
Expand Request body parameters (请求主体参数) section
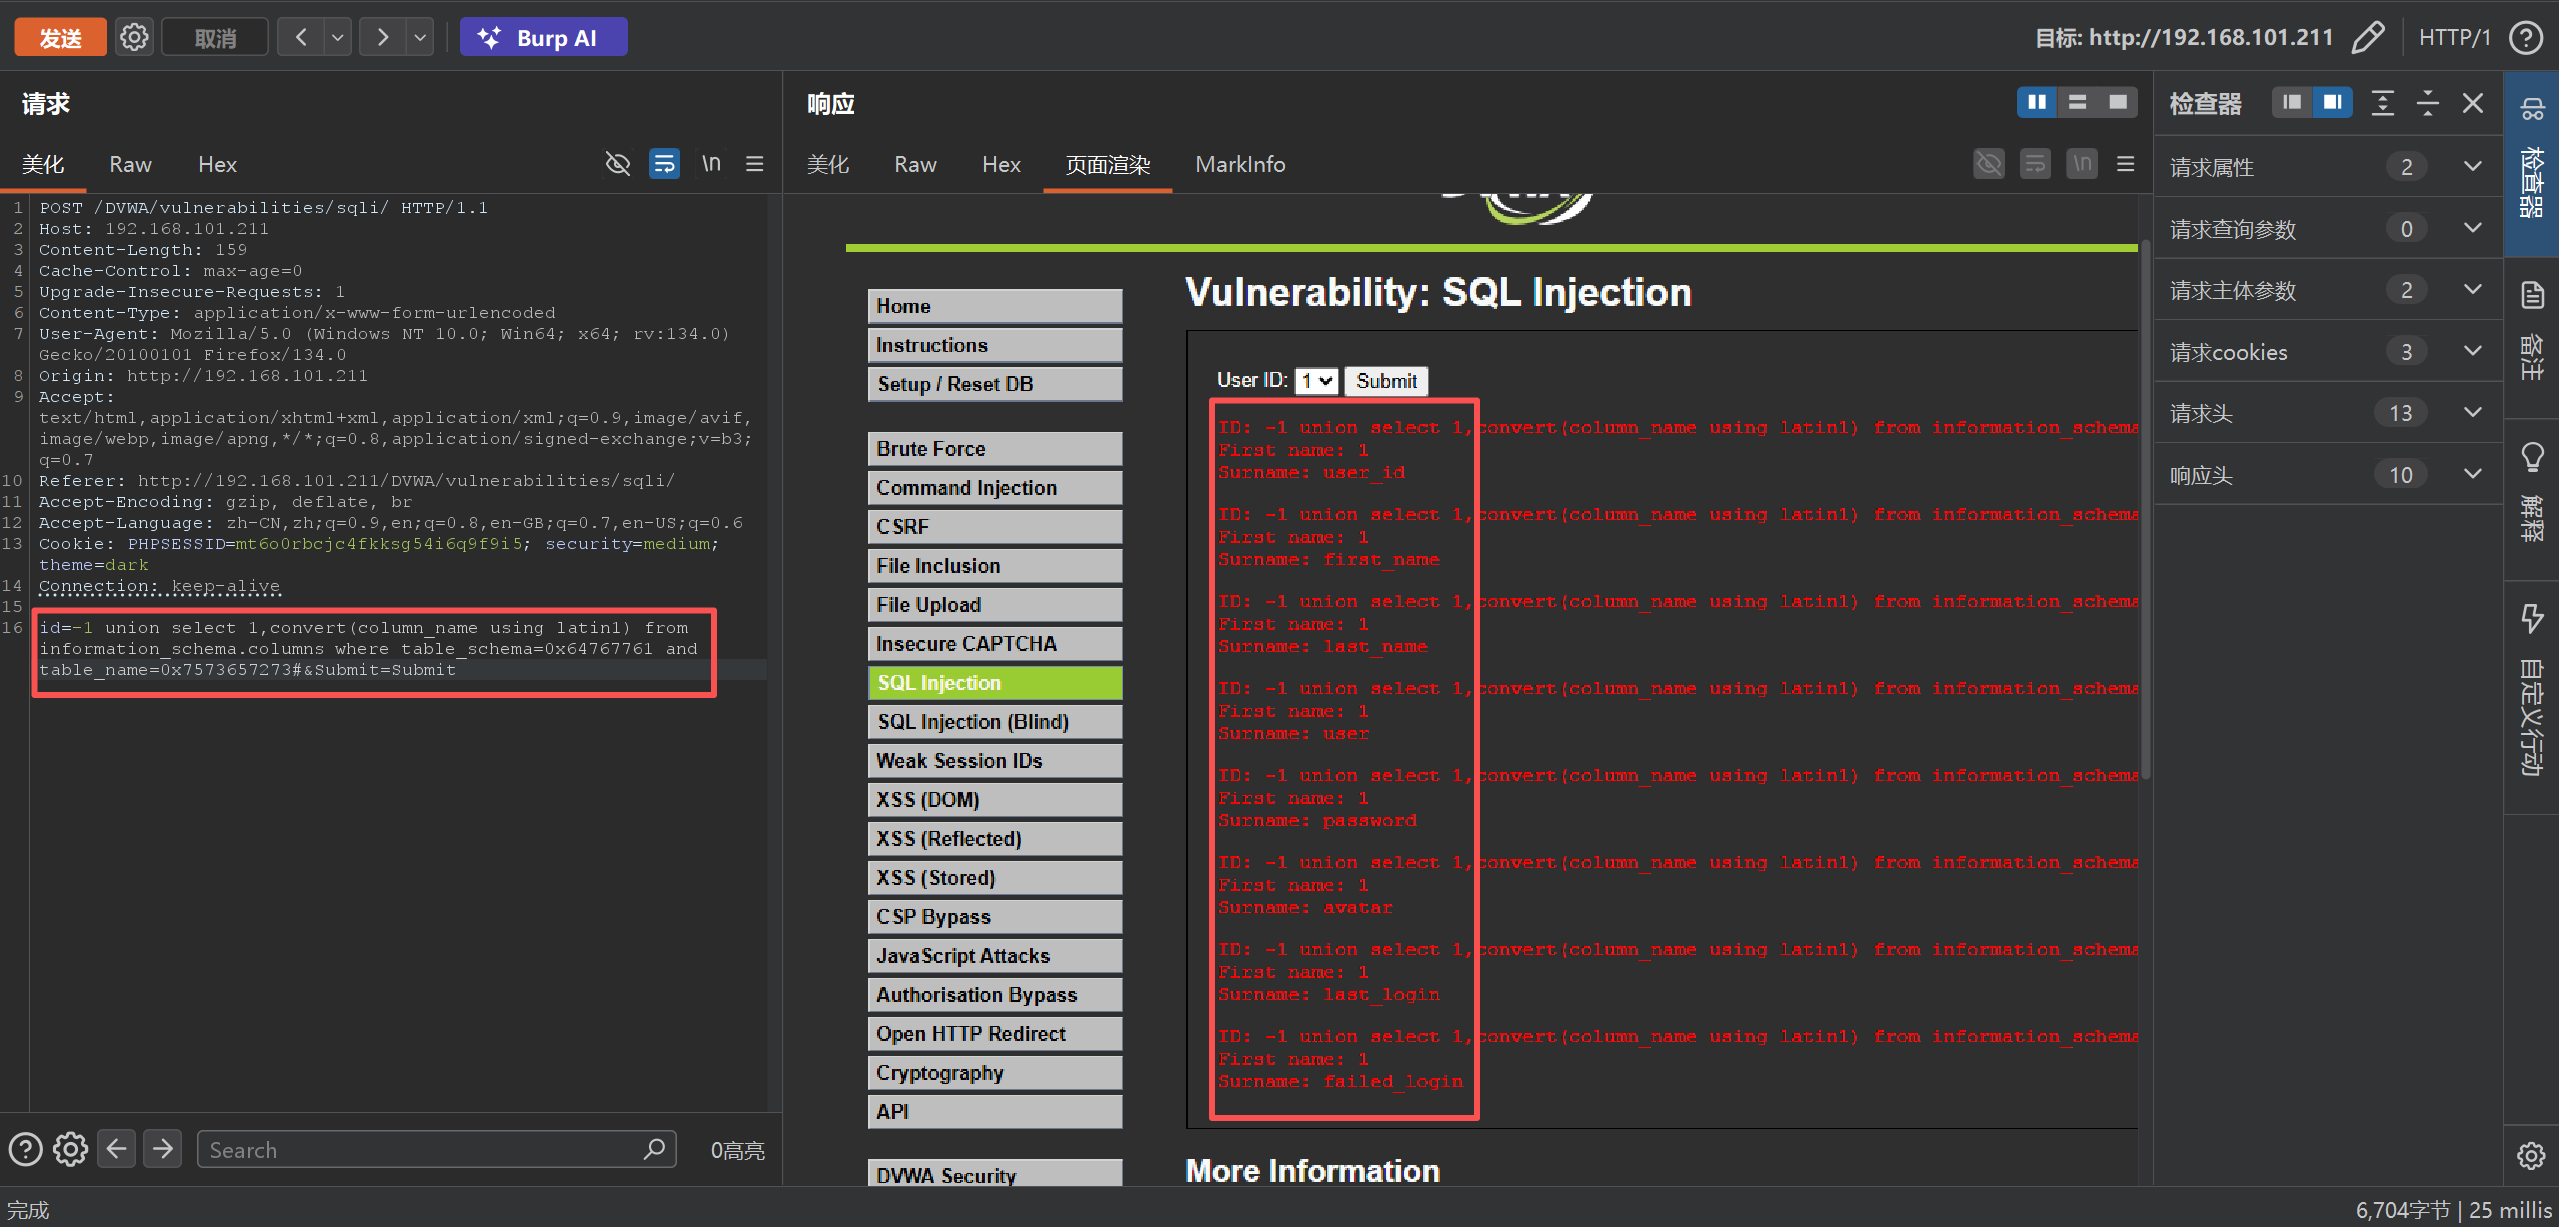[x=2327, y=290]
